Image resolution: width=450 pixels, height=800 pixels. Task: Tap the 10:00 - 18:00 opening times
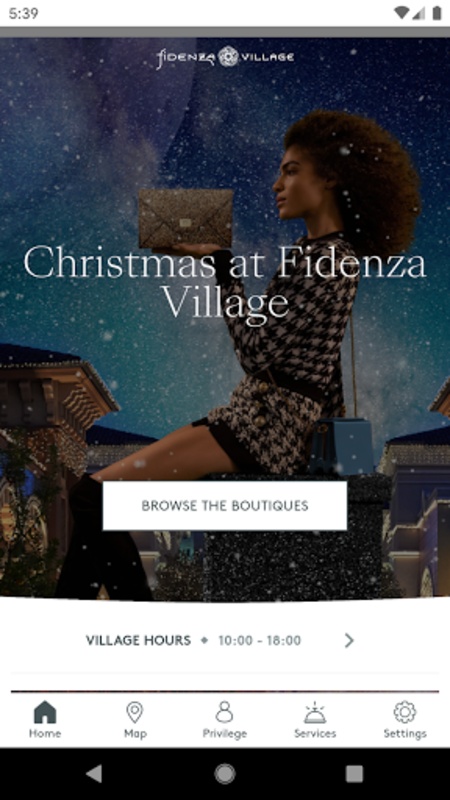click(x=260, y=640)
